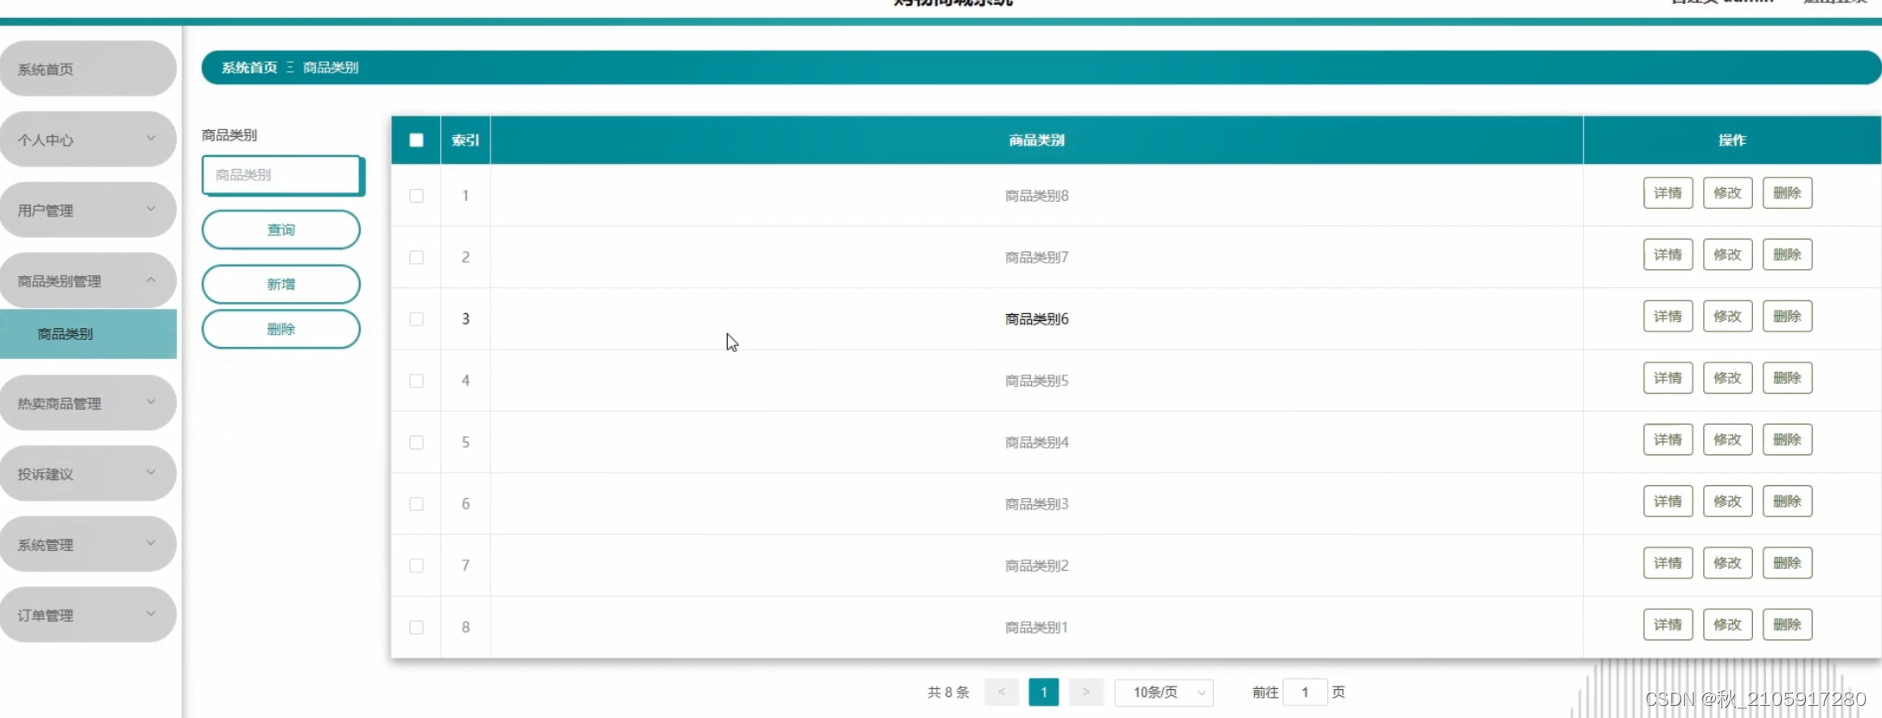Click the batch 删除 button under 新增
This screenshot has width=1882, height=718.
(281, 329)
